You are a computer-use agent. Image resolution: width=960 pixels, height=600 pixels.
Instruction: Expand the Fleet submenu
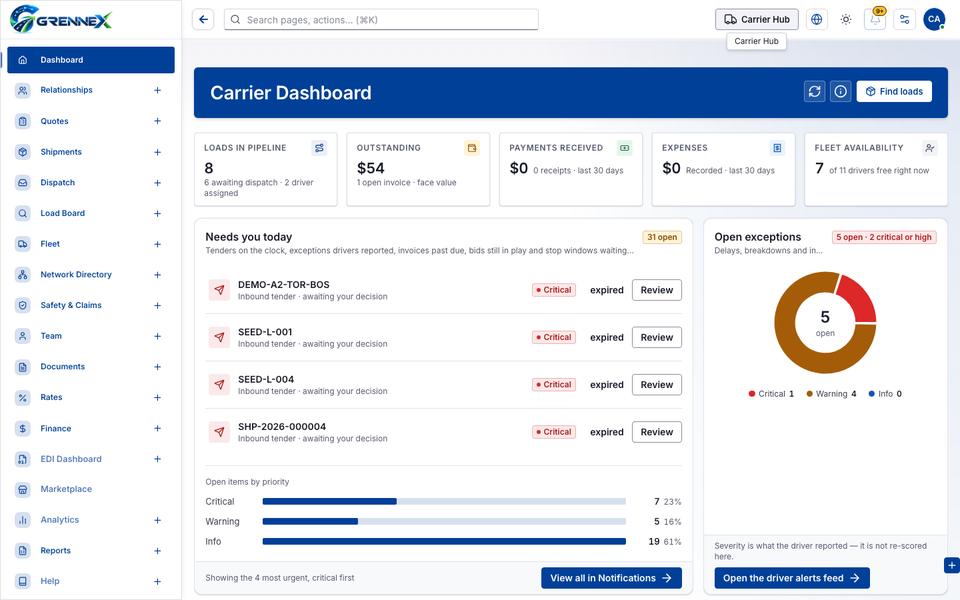pos(157,244)
